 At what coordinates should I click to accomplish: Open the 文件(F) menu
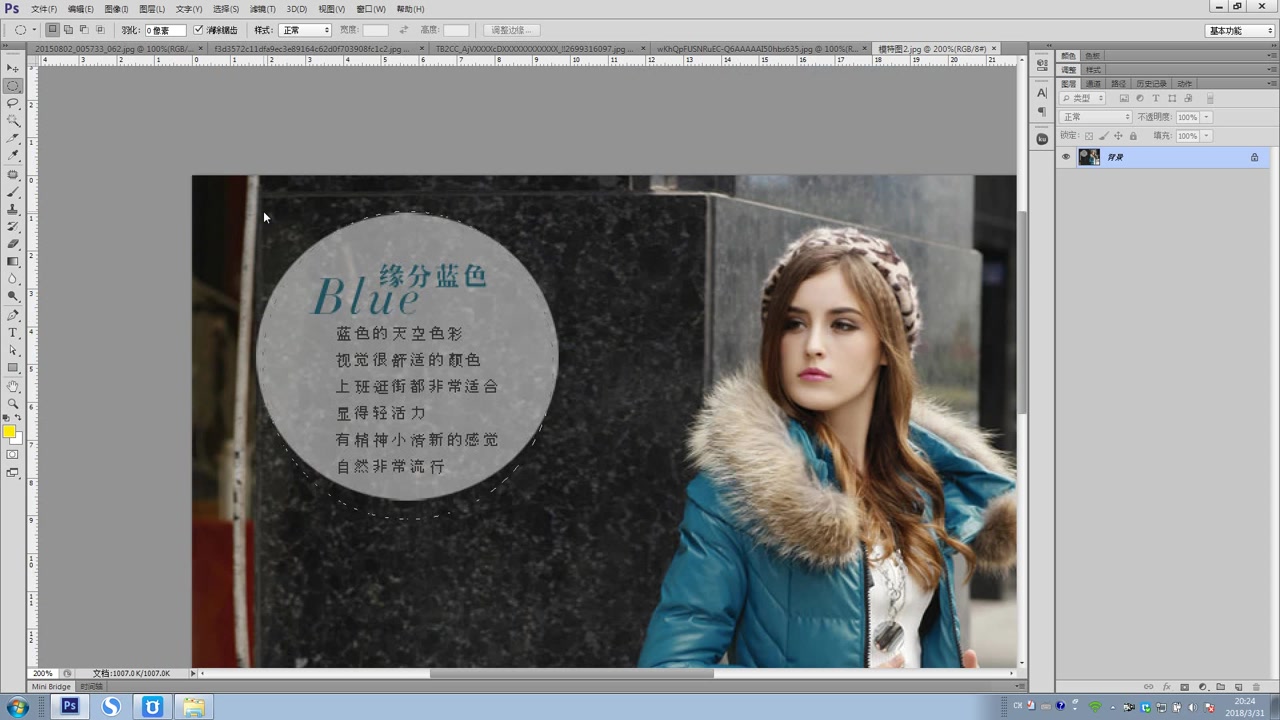[x=44, y=9]
